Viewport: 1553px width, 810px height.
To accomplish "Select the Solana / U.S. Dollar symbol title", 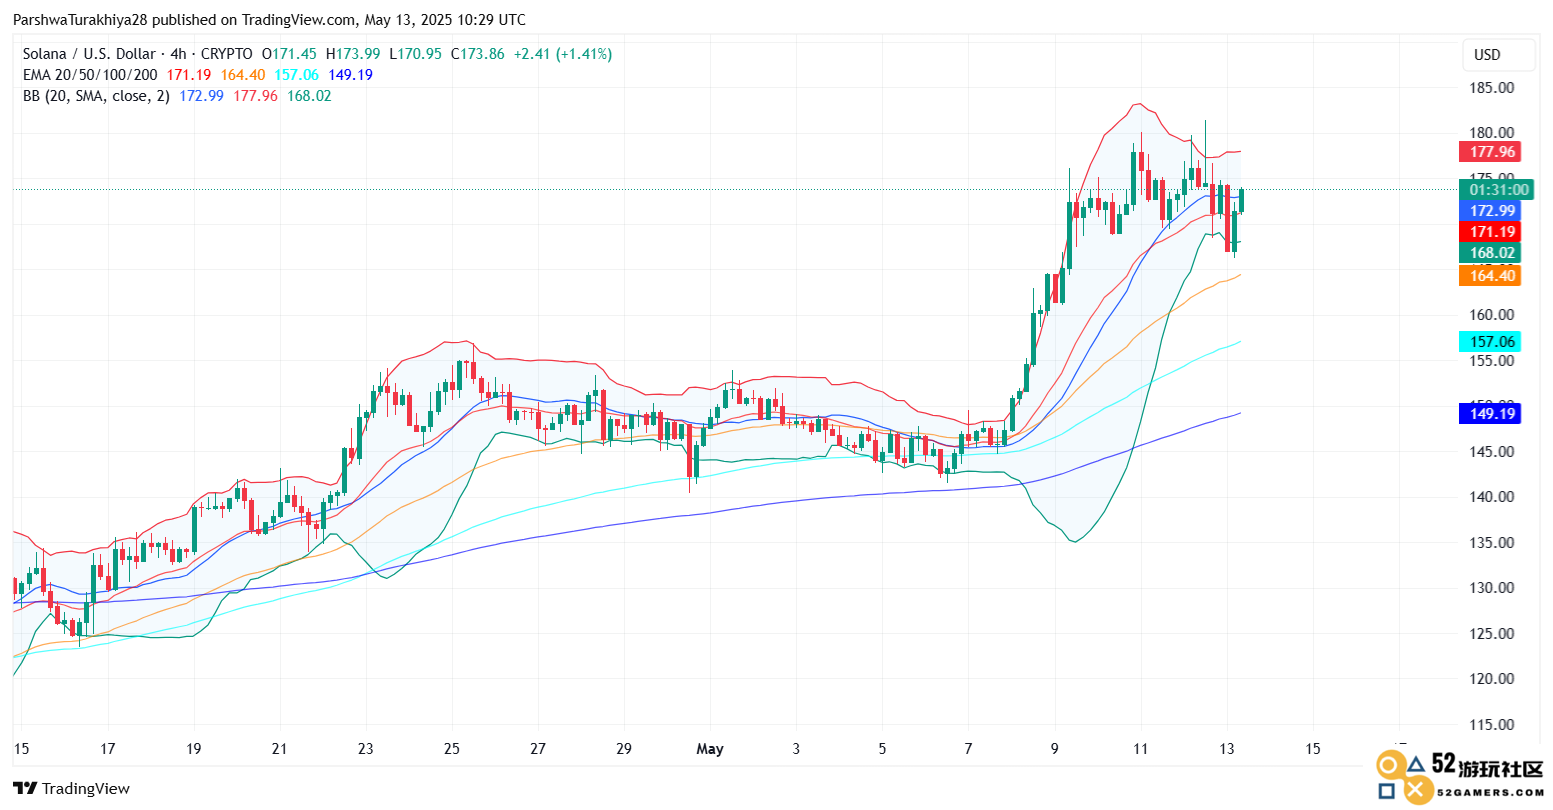I will [x=89, y=54].
